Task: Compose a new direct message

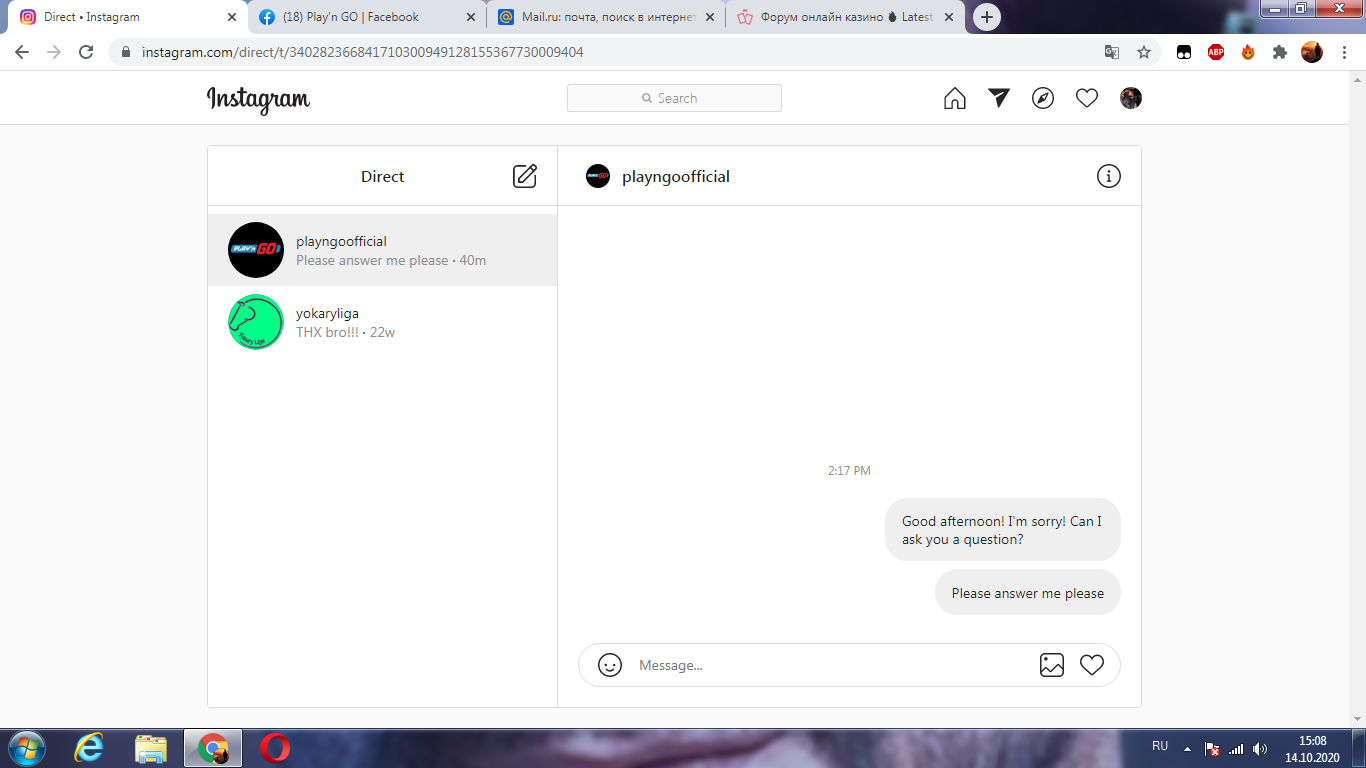Action: pyautogui.click(x=525, y=176)
